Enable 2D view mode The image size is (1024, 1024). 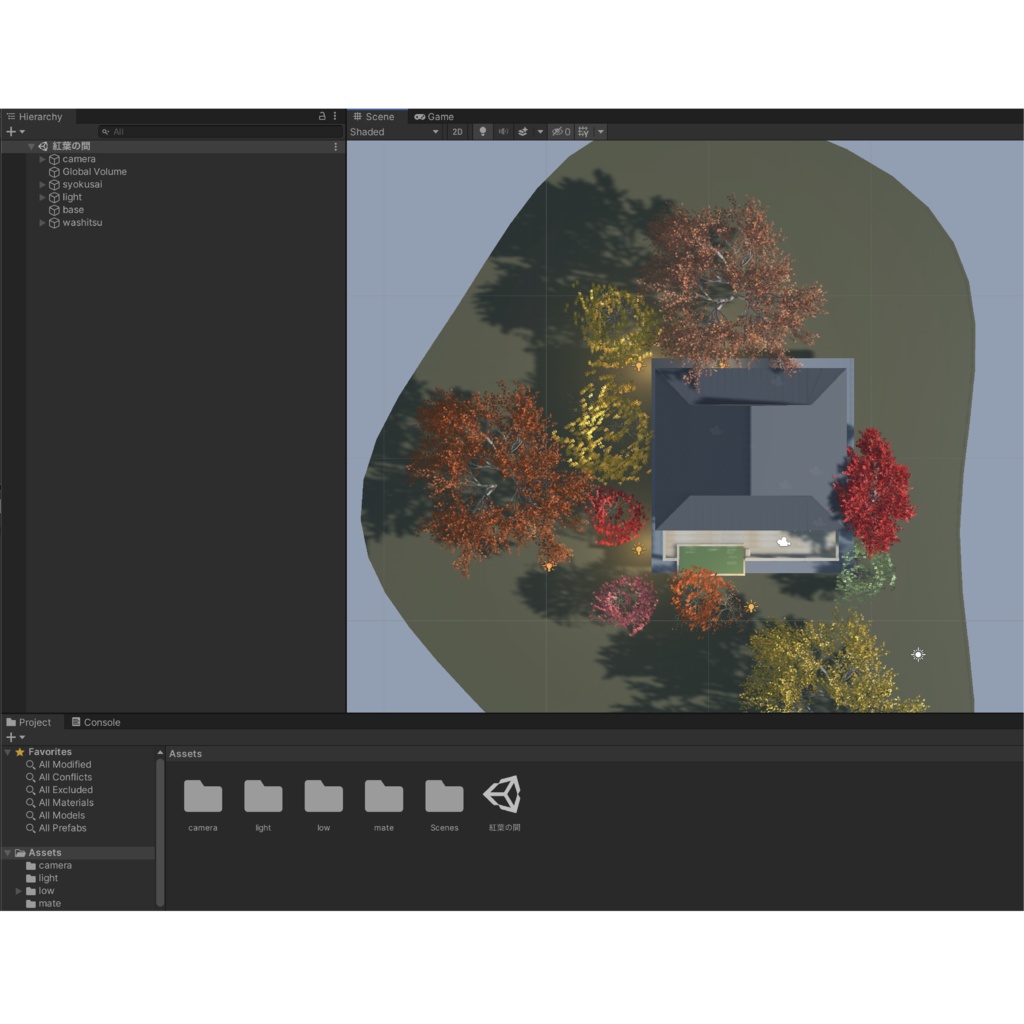pos(457,132)
